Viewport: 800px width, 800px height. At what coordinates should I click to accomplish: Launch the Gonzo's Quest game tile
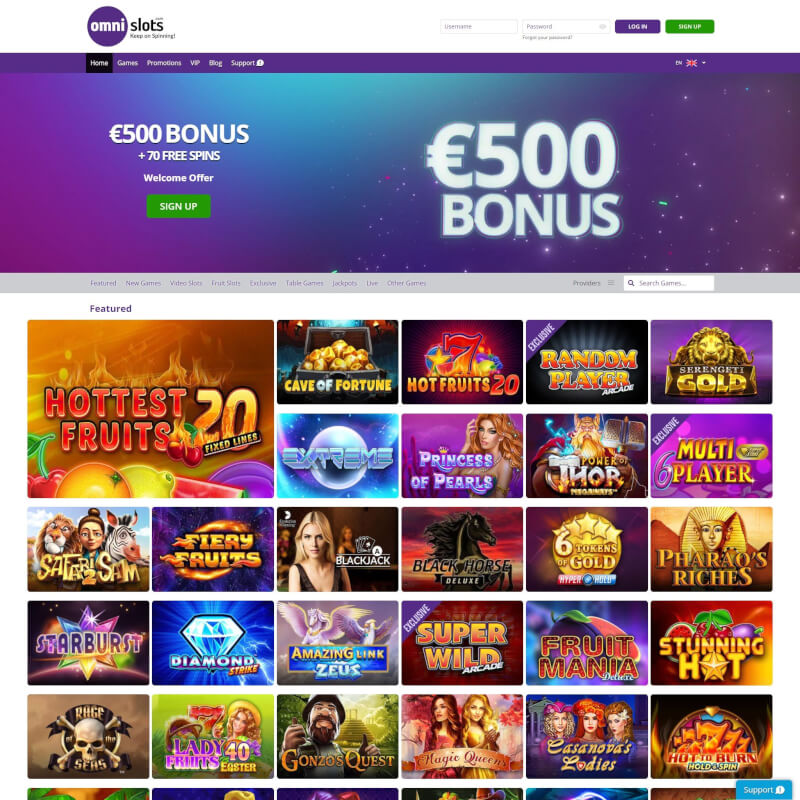tap(337, 736)
